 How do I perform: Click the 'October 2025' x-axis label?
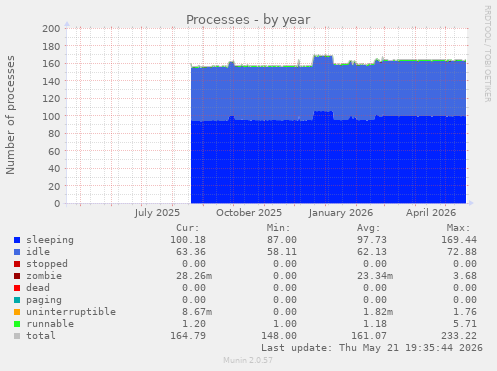tap(249, 213)
